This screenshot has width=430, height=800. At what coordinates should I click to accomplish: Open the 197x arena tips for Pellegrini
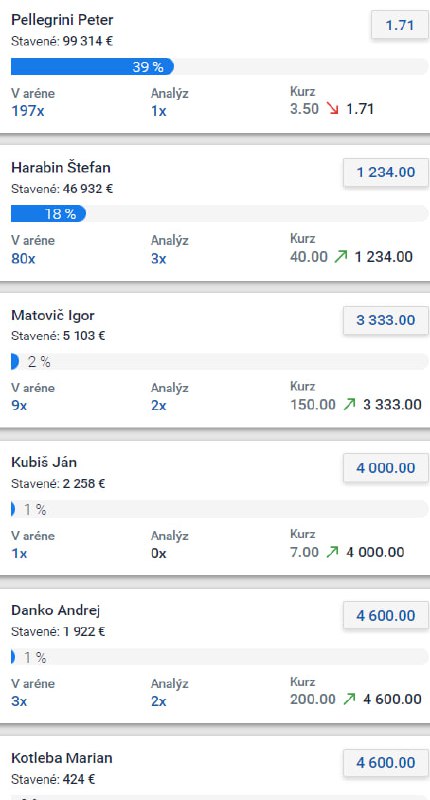[28, 111]
